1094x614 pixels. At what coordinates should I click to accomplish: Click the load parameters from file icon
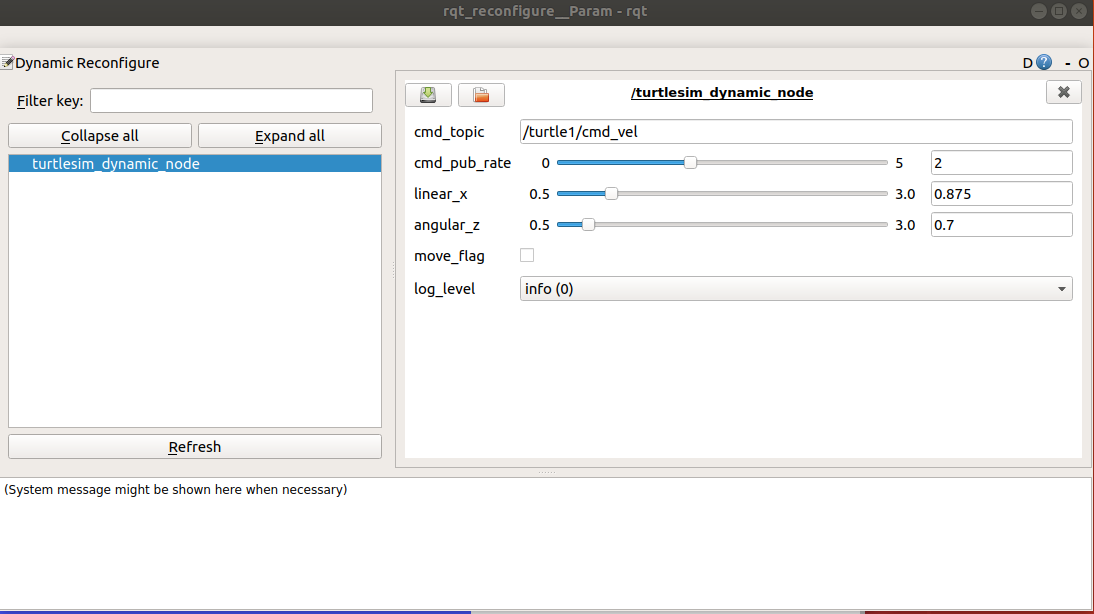tap(481, 94)
